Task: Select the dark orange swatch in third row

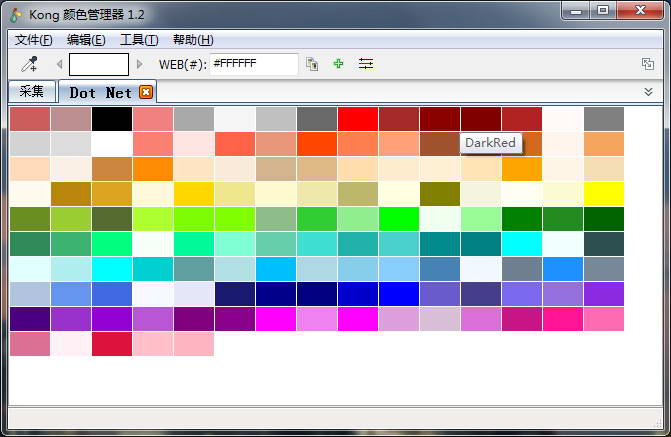Action: pyautogui.click(x=153, y=169)
